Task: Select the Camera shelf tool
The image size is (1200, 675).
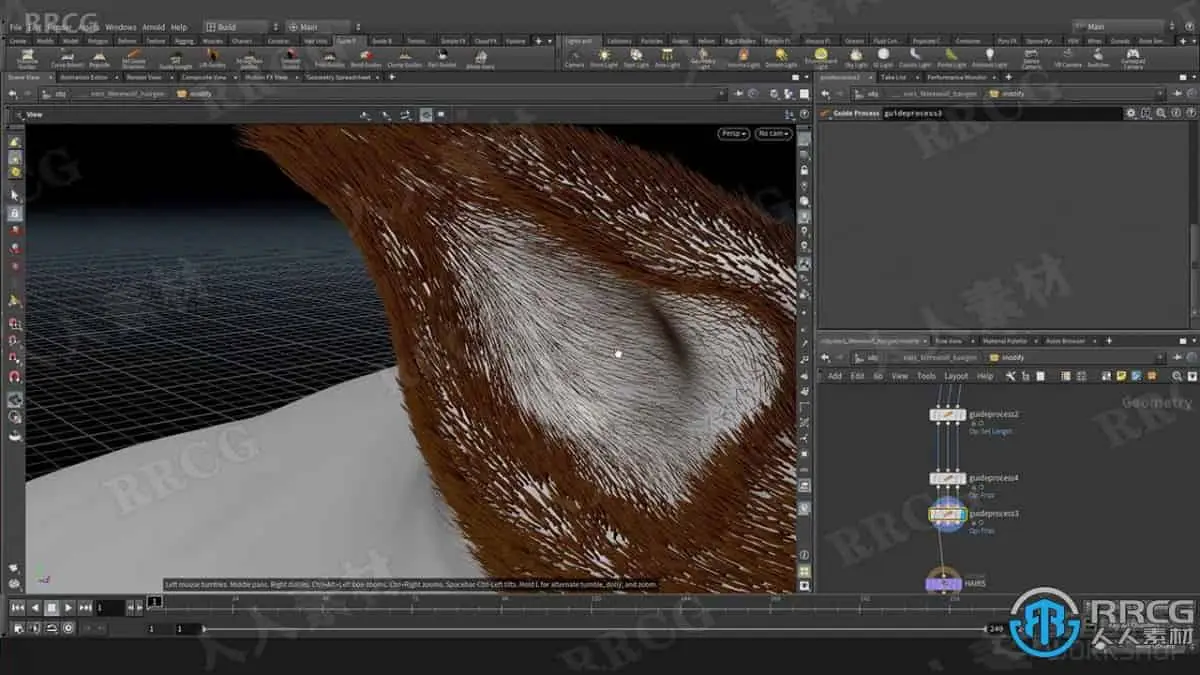Action: click(x=574, y=58)
